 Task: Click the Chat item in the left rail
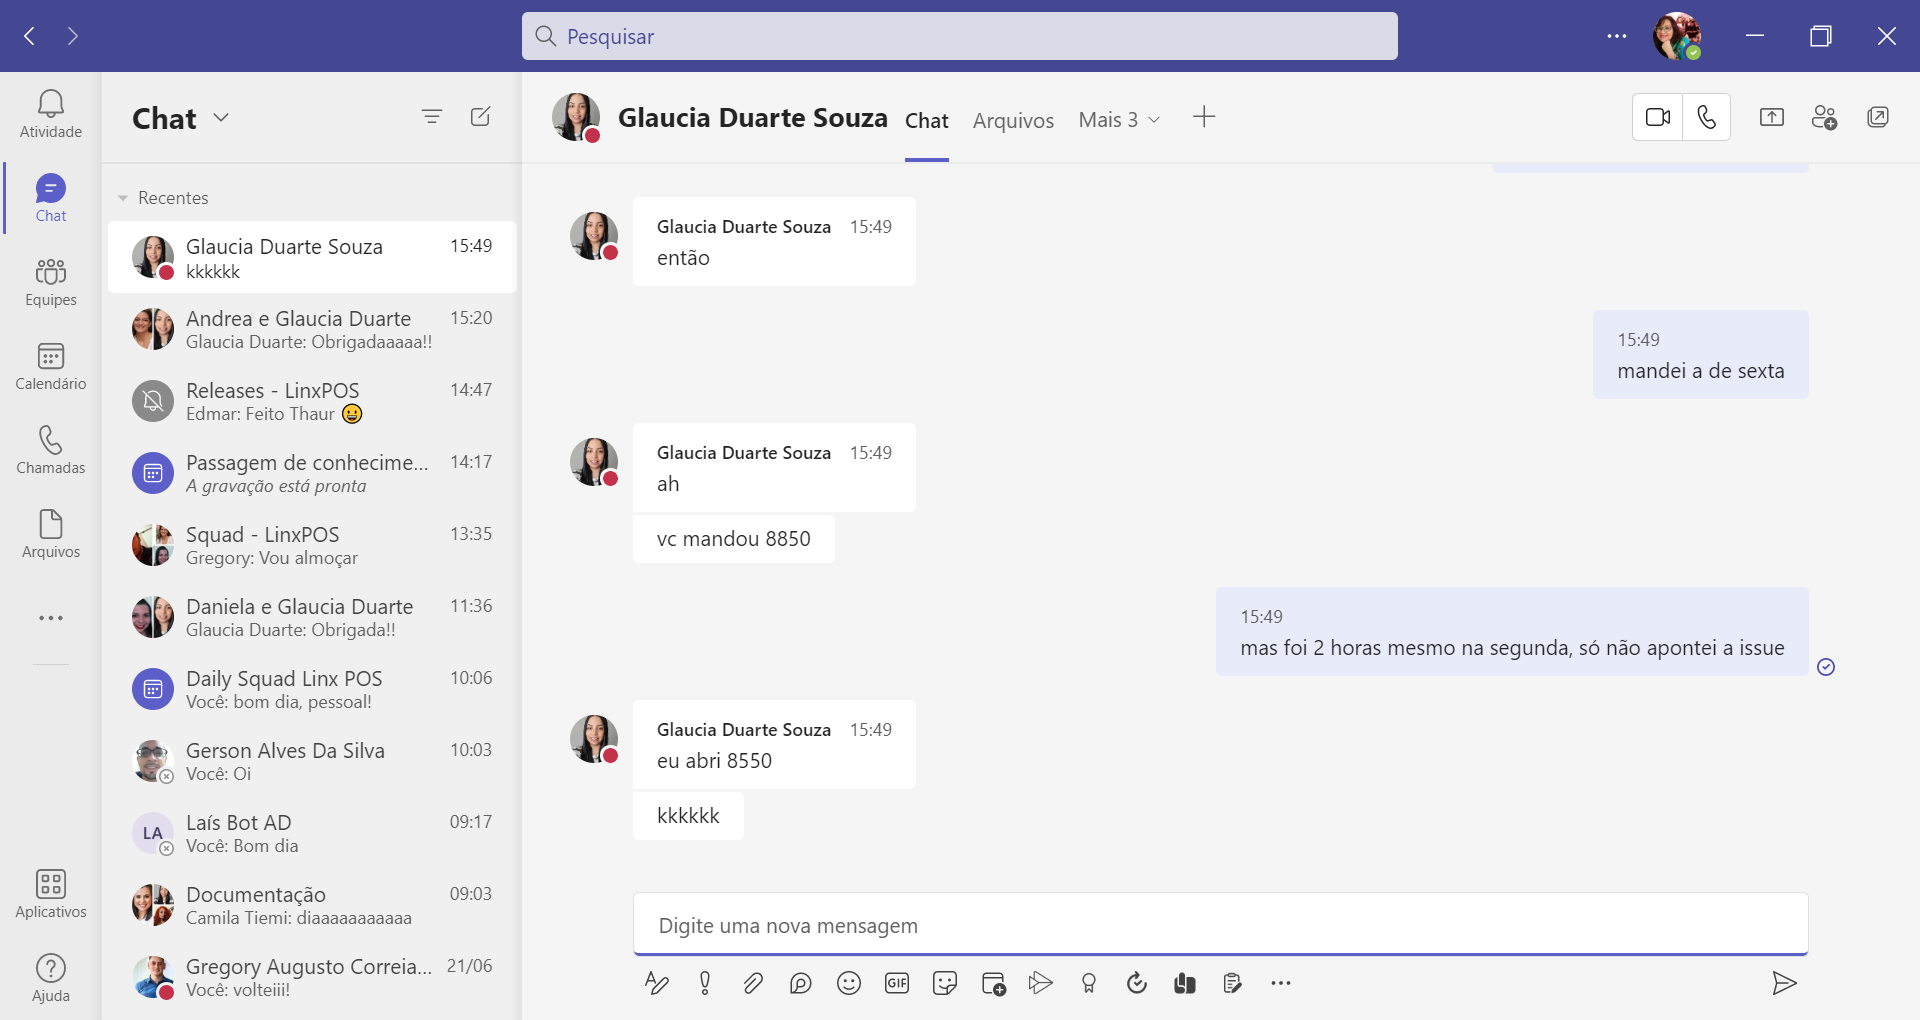(x=51, y=198)
